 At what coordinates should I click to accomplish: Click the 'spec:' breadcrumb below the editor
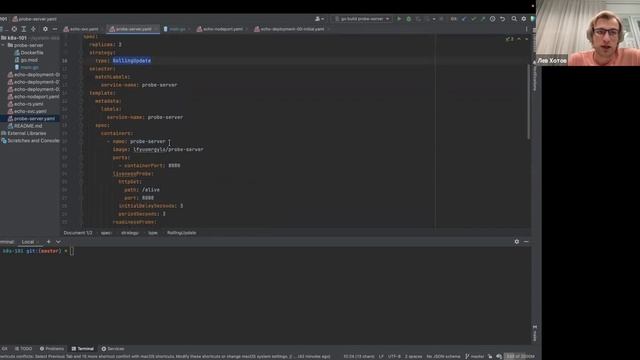[106, 233]
